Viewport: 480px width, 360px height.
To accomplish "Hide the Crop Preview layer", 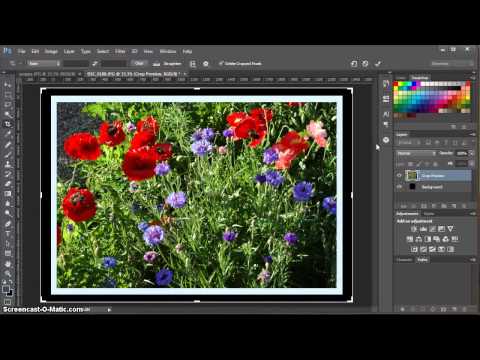I will tap(399, 175).
